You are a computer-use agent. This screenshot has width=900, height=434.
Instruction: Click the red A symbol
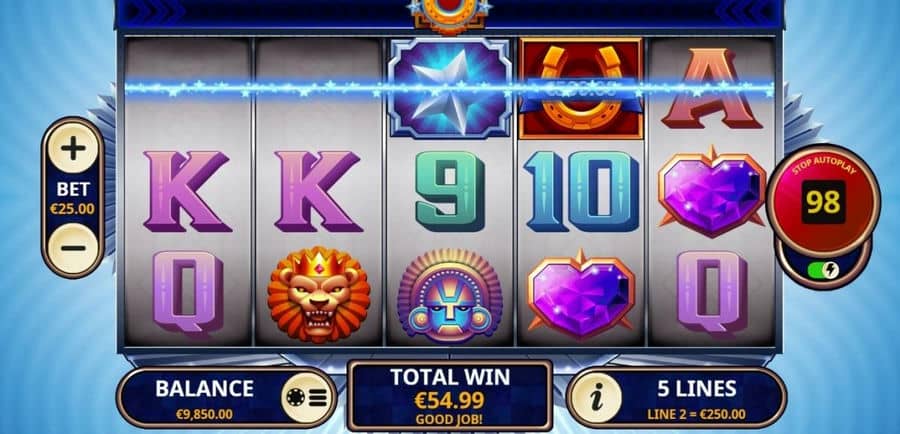[712, 88]
